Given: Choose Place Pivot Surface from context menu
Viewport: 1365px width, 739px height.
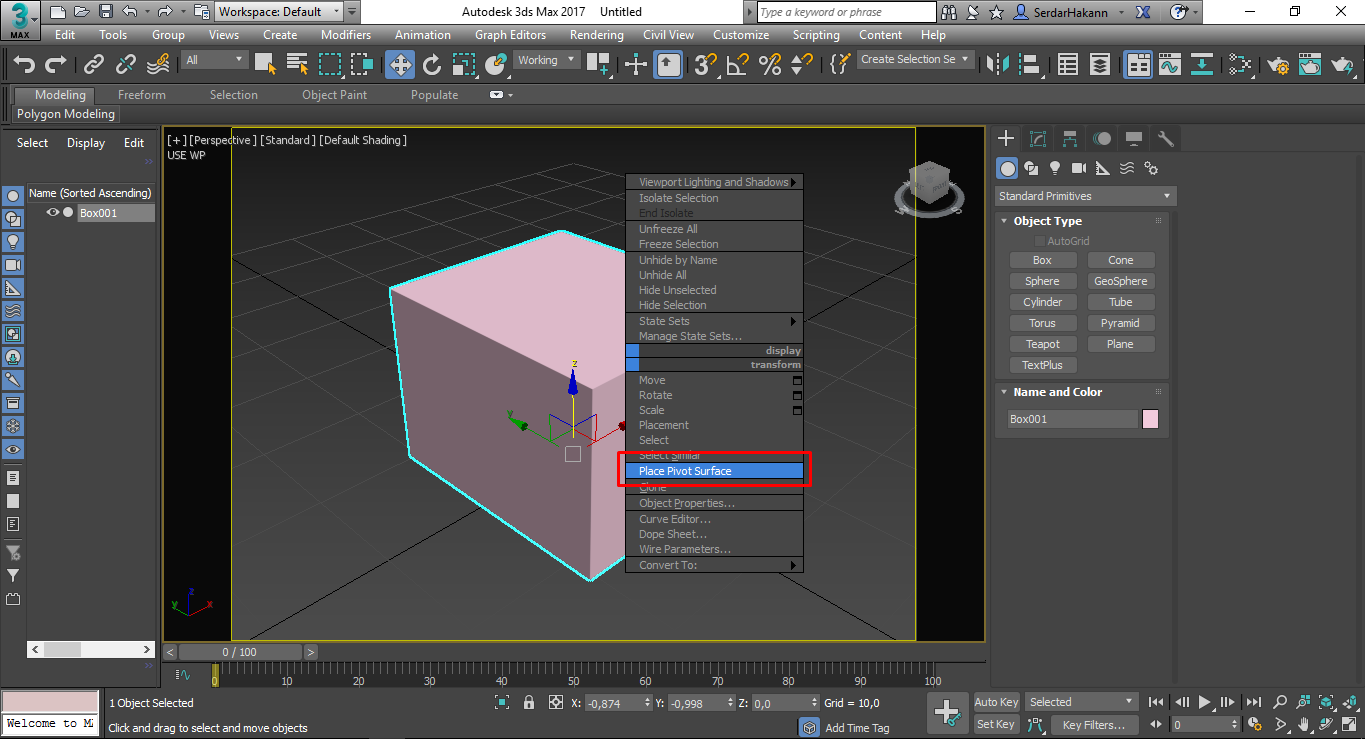Looking at the screenshot, I should click(x=713, y=470).
